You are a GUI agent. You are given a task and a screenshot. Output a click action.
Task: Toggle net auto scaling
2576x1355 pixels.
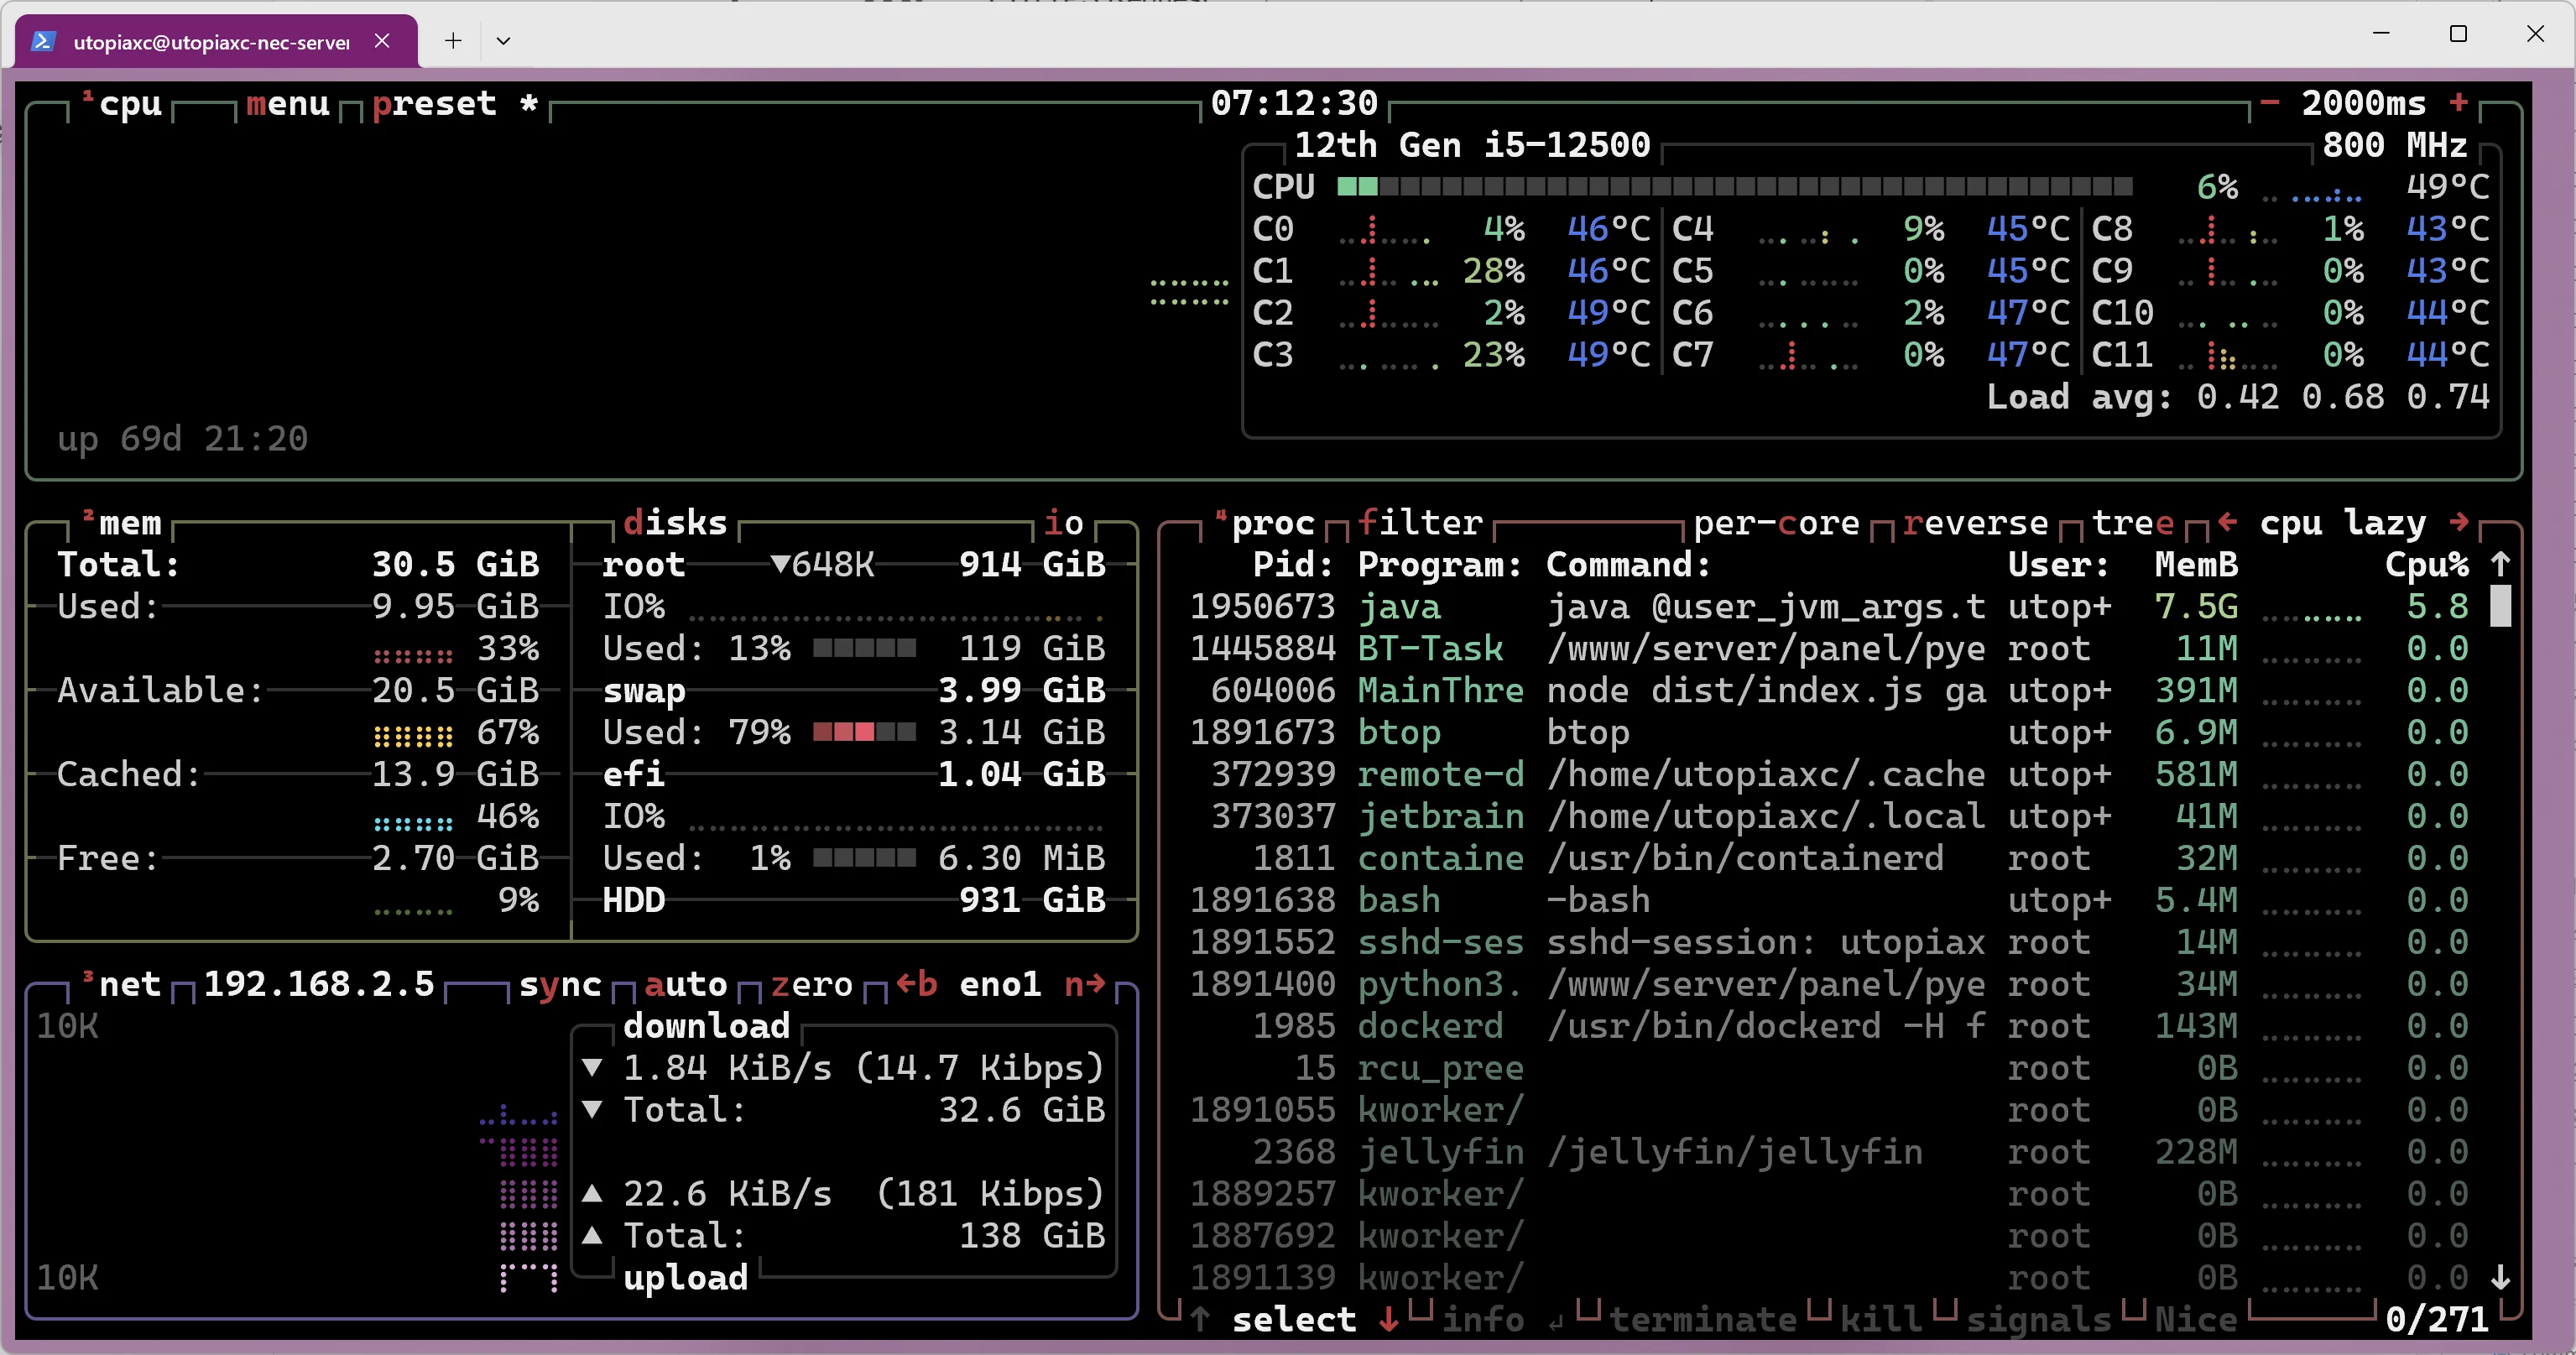(x=686, y=984)
